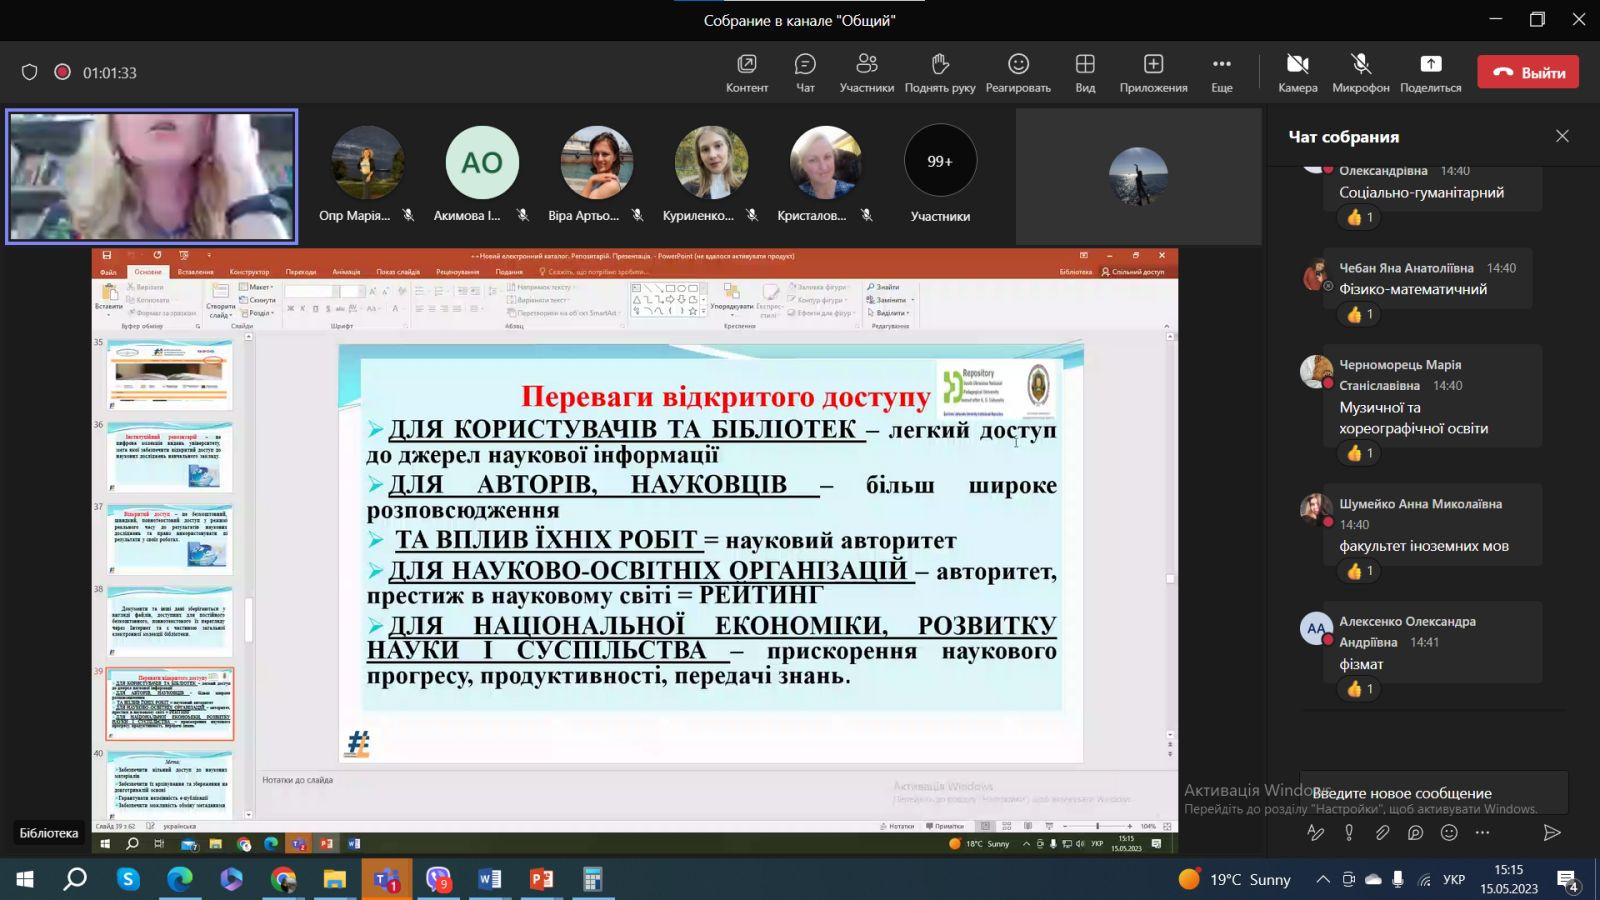The width and height of the screenshot is (1600, 900).
Task: Switch to PowerPoint in the Windows taskbar
Action: 541,880
